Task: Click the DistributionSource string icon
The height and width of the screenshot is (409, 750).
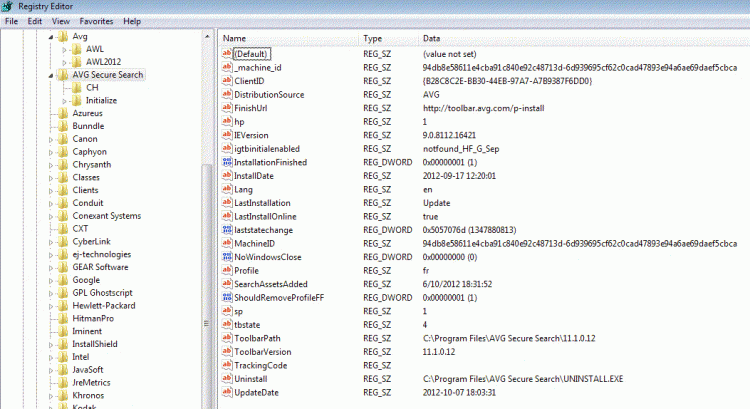Action: pos(227,94)
